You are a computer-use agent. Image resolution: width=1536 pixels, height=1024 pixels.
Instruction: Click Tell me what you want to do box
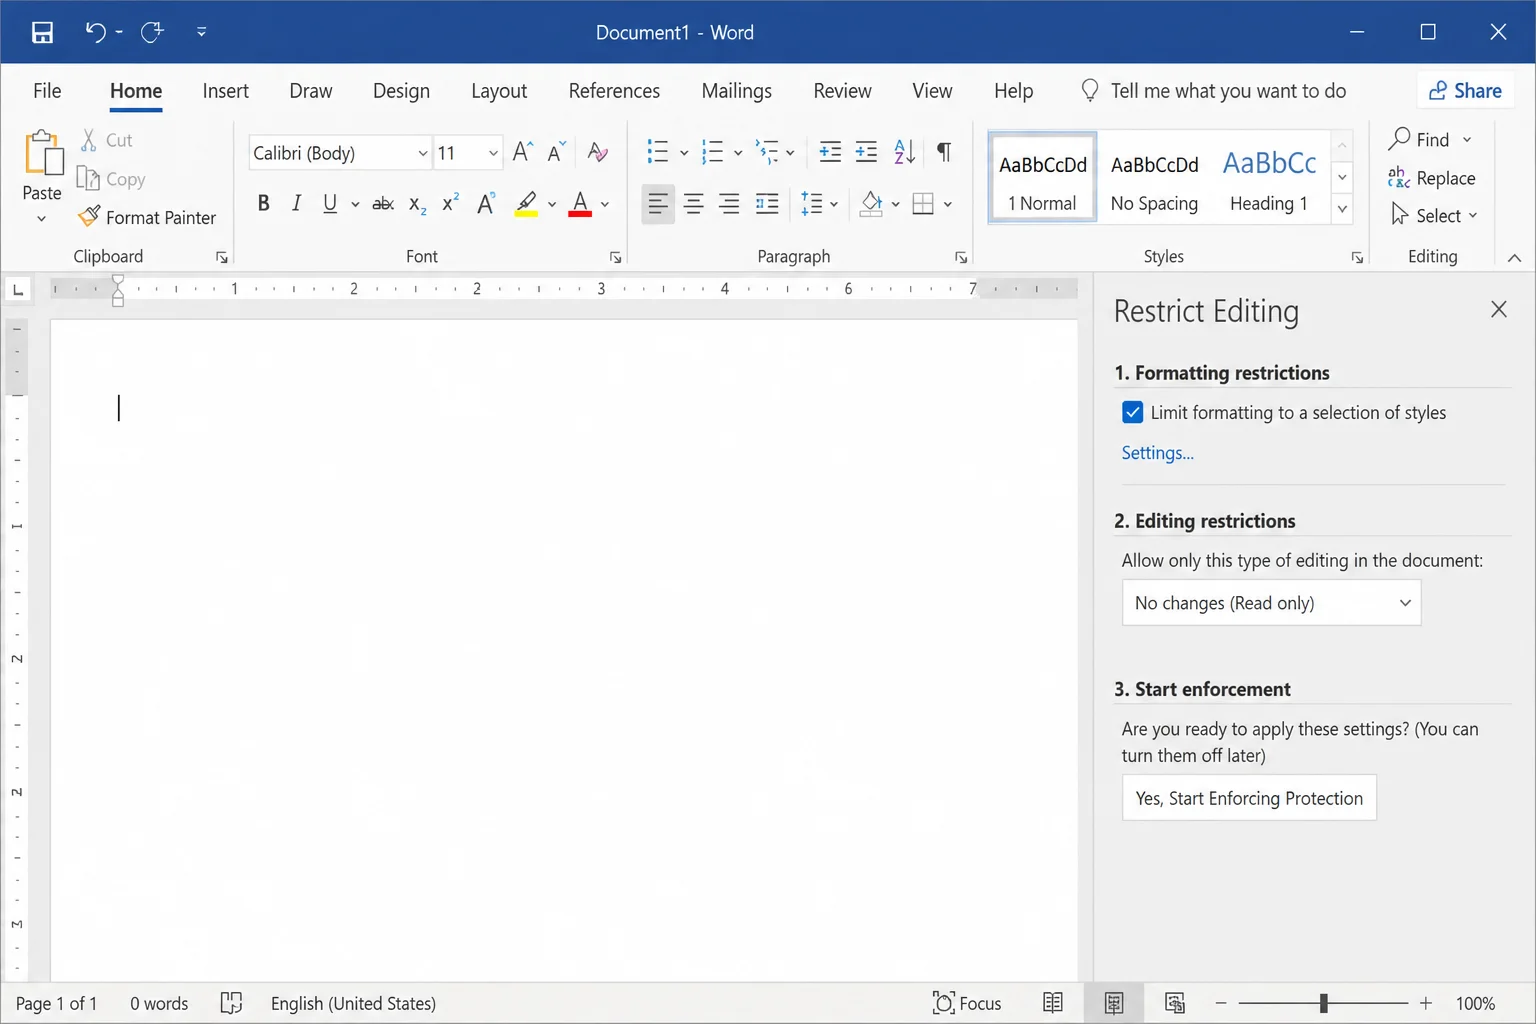pos(1214,91)
